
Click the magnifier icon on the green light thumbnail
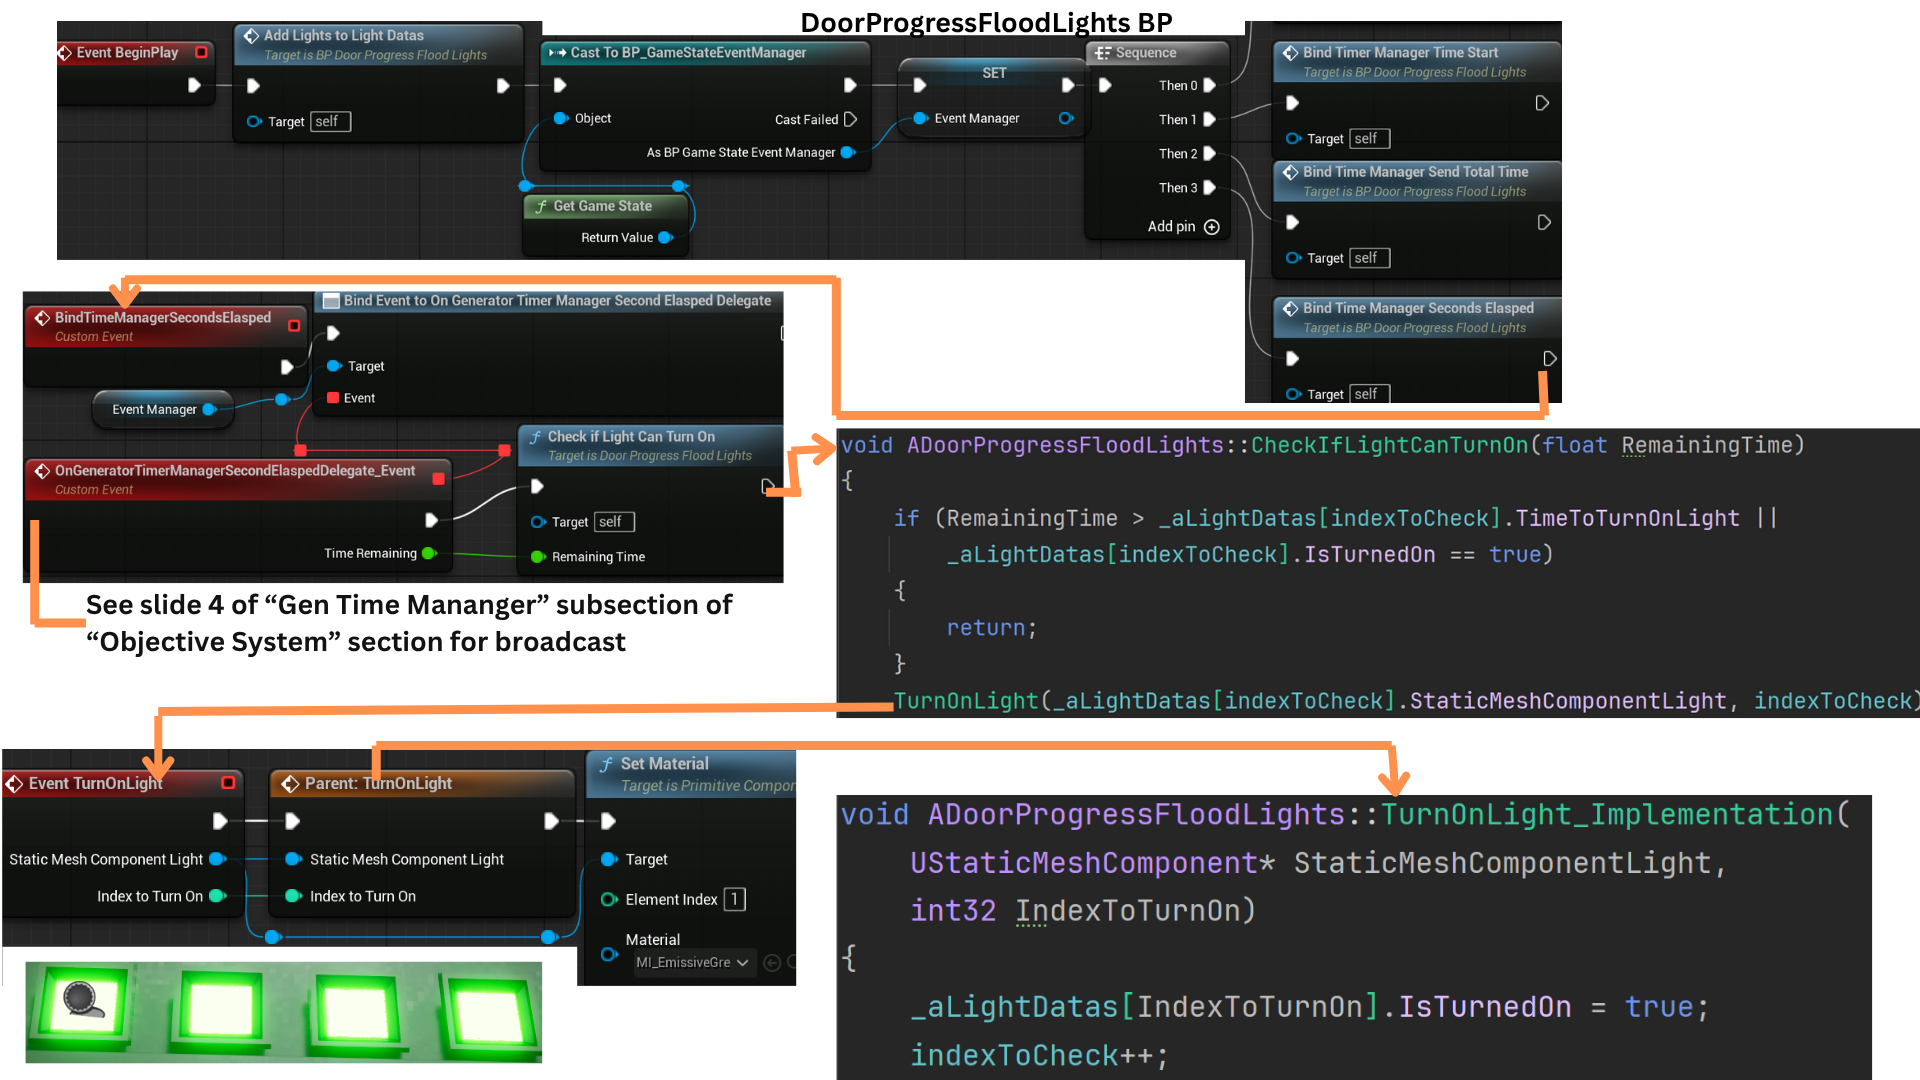click(x=80, y=997)
